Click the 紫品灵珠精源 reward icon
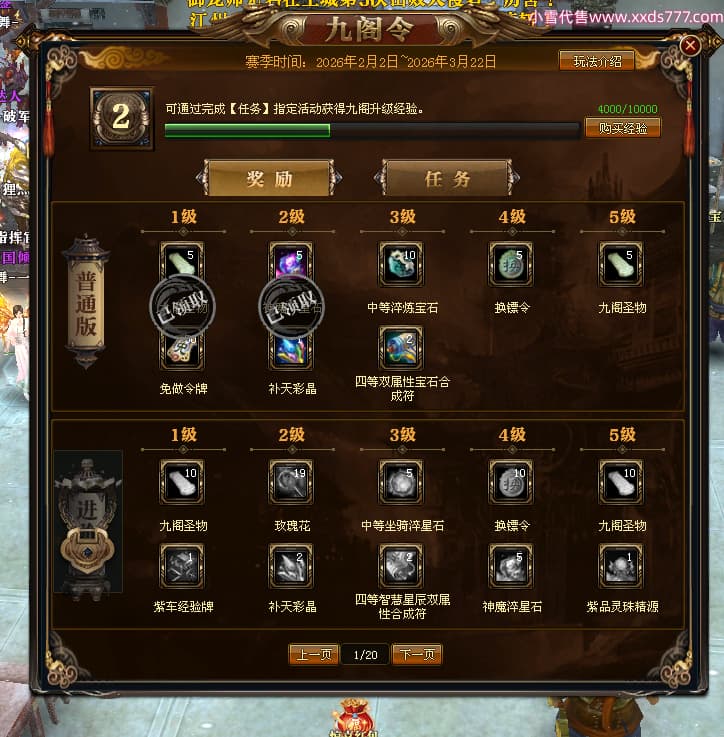Image resolution: width=724 pixels, height=737 pixels. pos(621,566)
